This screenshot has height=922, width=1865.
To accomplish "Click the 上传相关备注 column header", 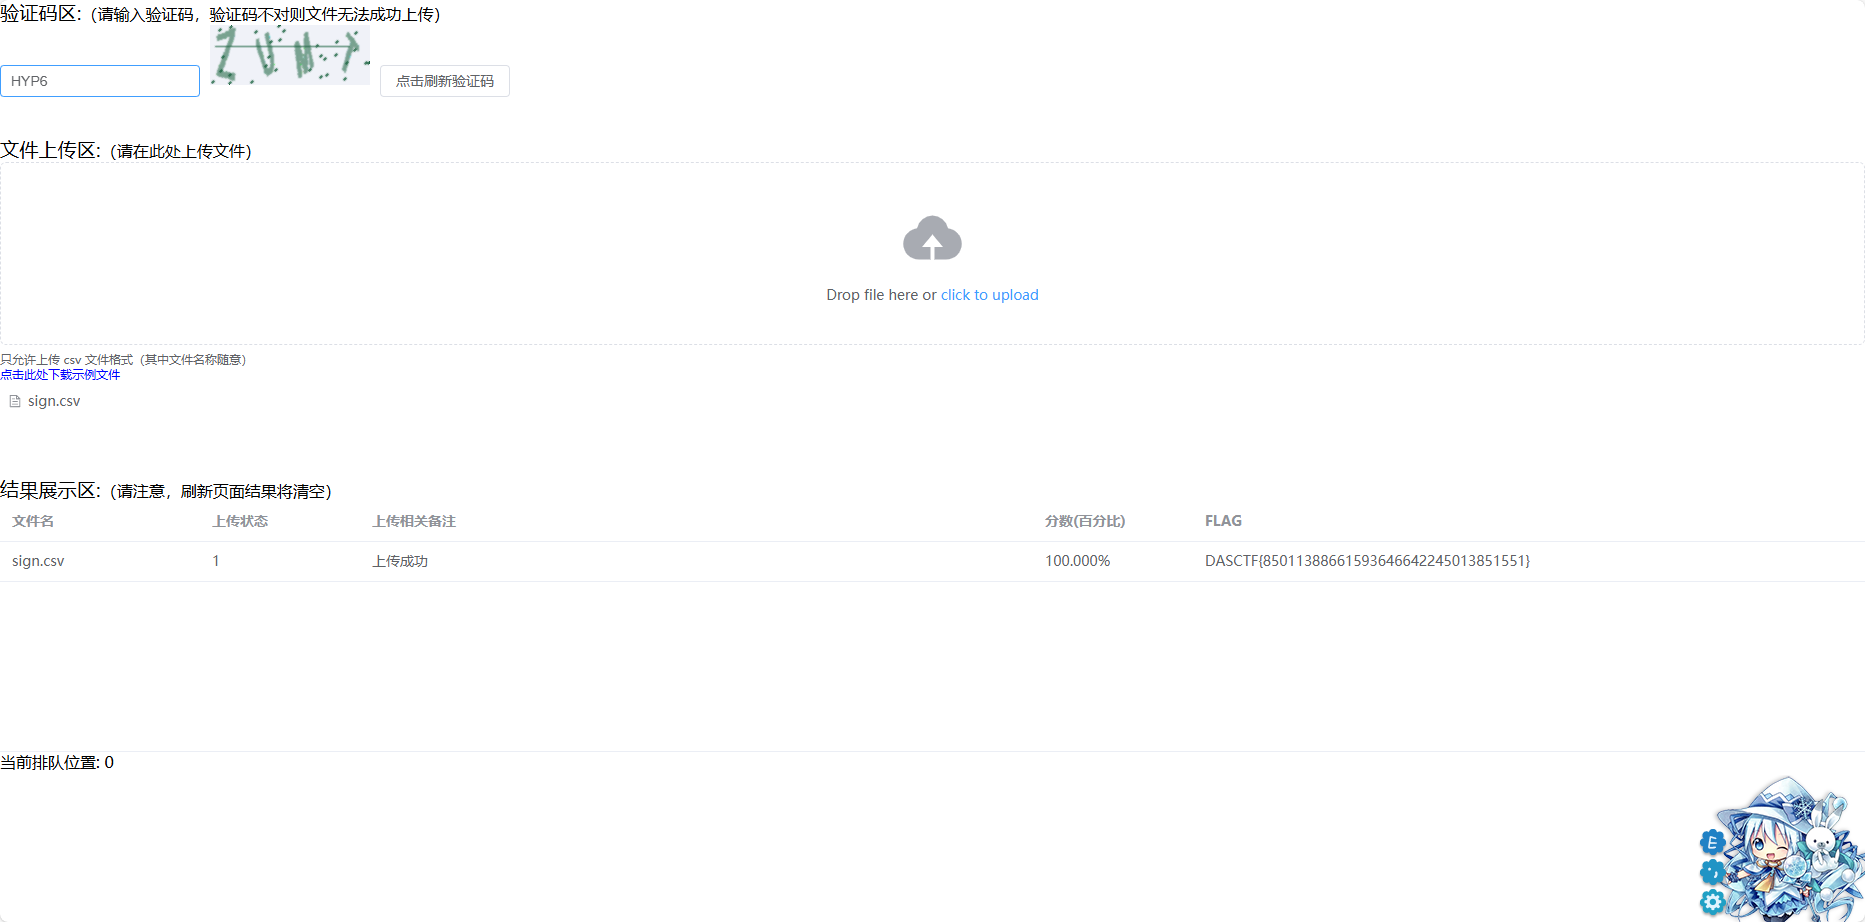I will [x=414, y=521].
